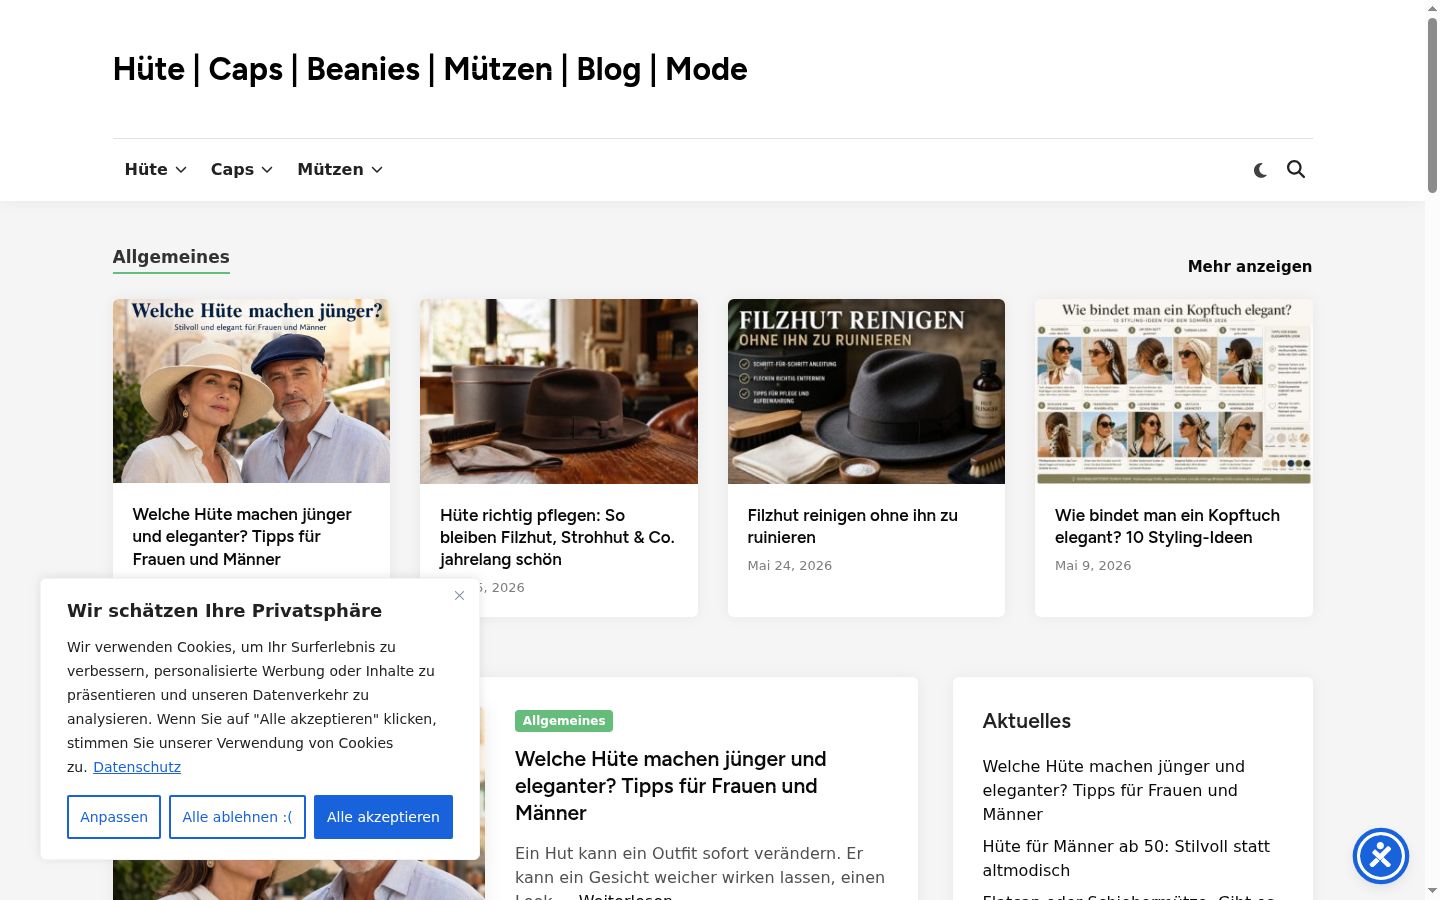Open the Welche Hüte machen jünger thumbnail
Screen dimensions: 1440x900
pyautogui.click(x=251, y=391)
